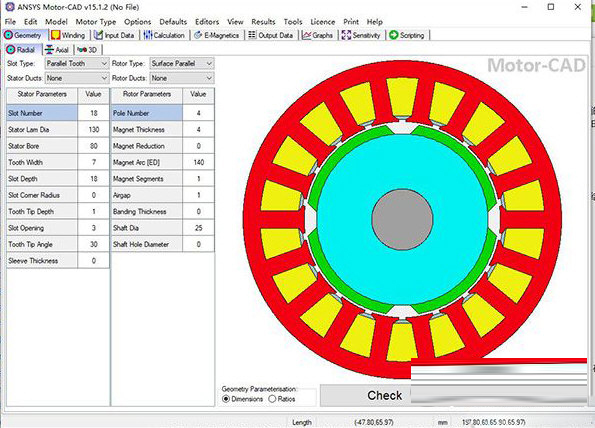
Task: Click the Input Data tab icon
Action: coord(99,35)
